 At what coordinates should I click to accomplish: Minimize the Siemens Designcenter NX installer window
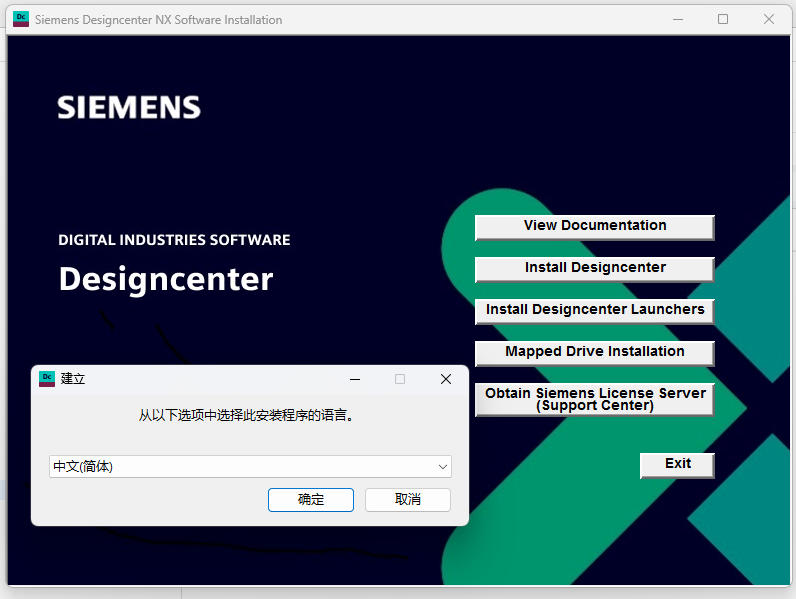(678, 19)
